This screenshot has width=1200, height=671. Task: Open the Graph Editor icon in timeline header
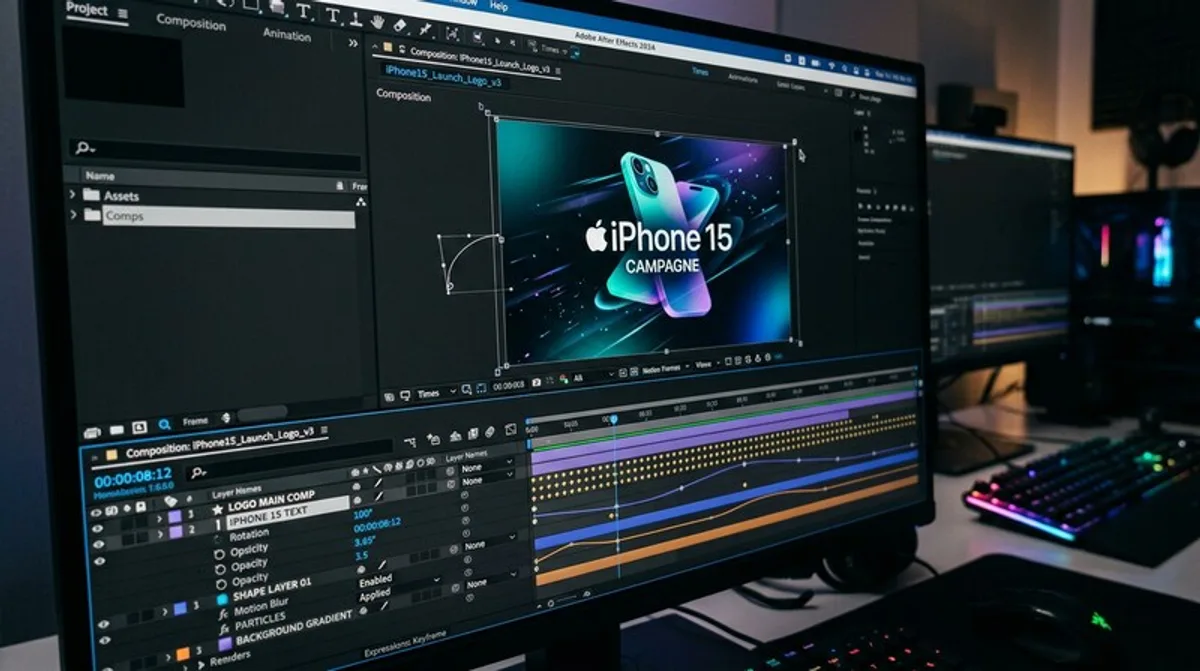[x=511, y=429]
